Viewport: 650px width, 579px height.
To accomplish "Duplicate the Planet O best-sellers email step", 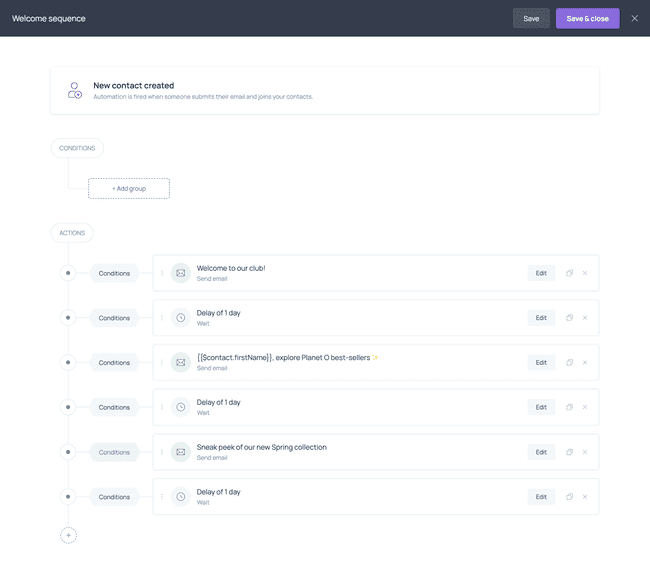I will [569, 363].
